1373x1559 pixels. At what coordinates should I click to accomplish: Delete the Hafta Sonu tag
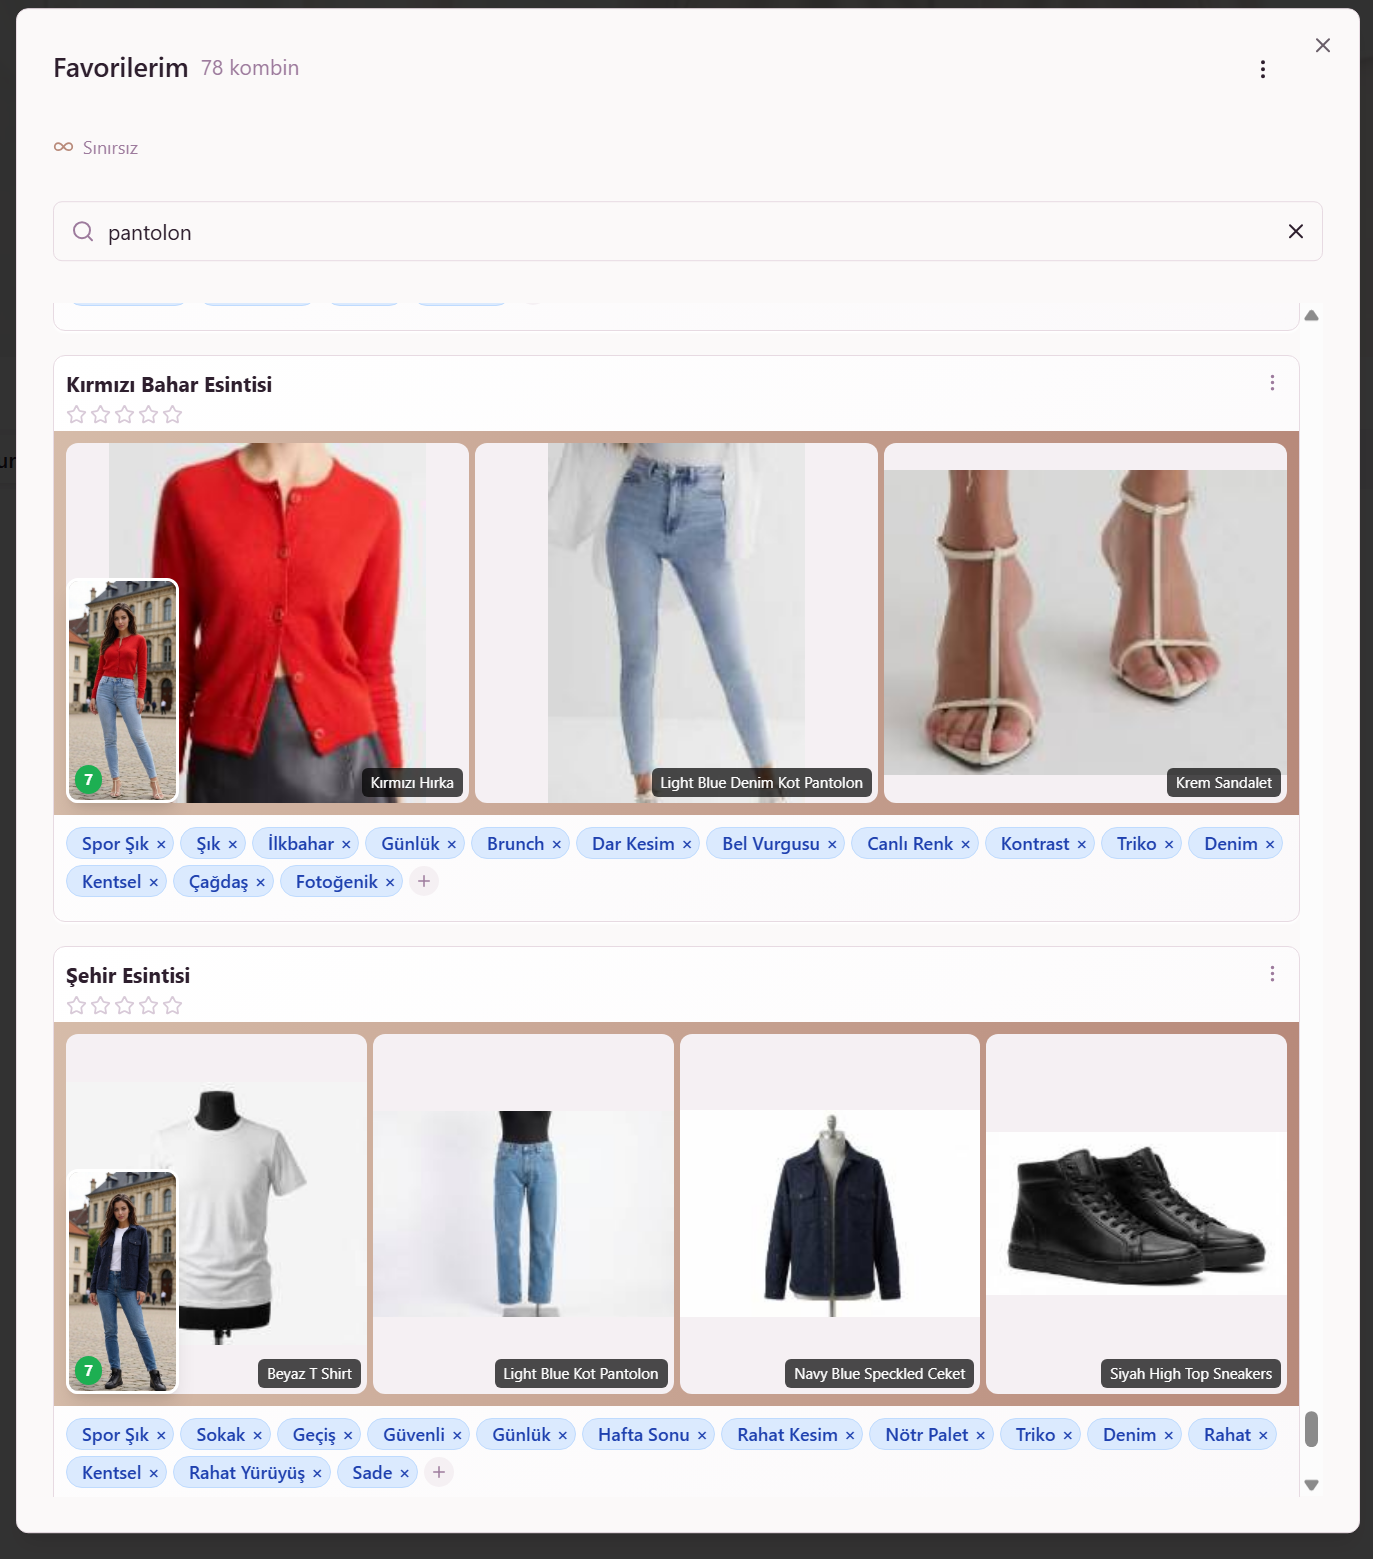[x=702, y=1436]
